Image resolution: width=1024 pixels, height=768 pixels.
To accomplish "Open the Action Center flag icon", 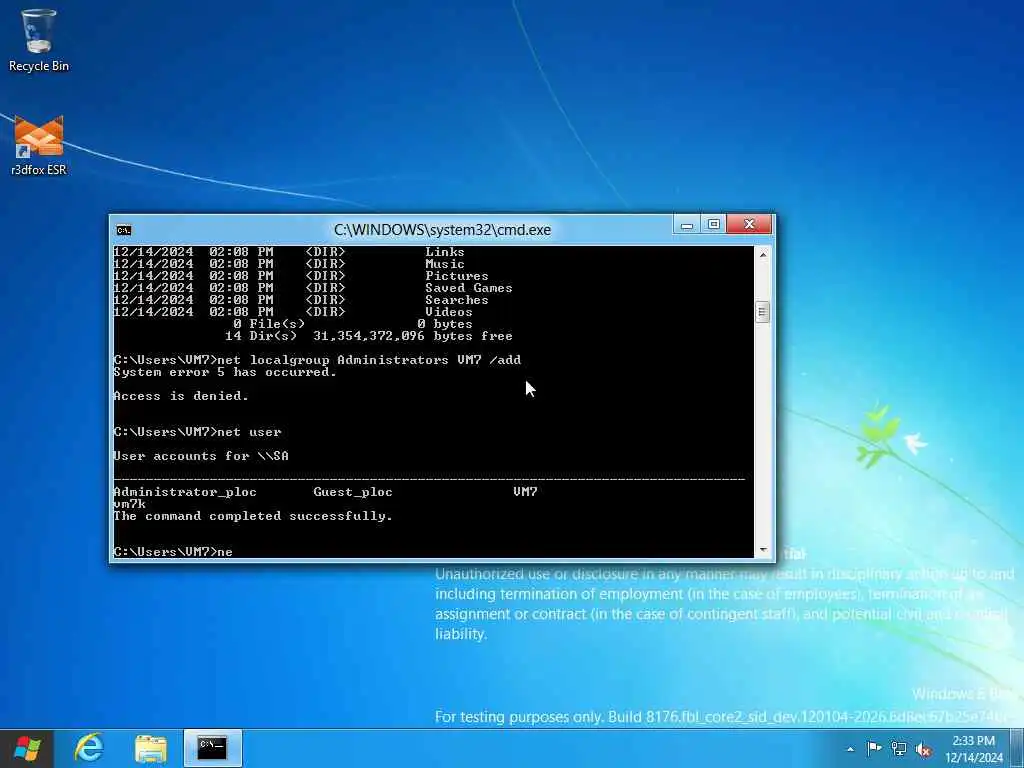I will tap(874, 749).
